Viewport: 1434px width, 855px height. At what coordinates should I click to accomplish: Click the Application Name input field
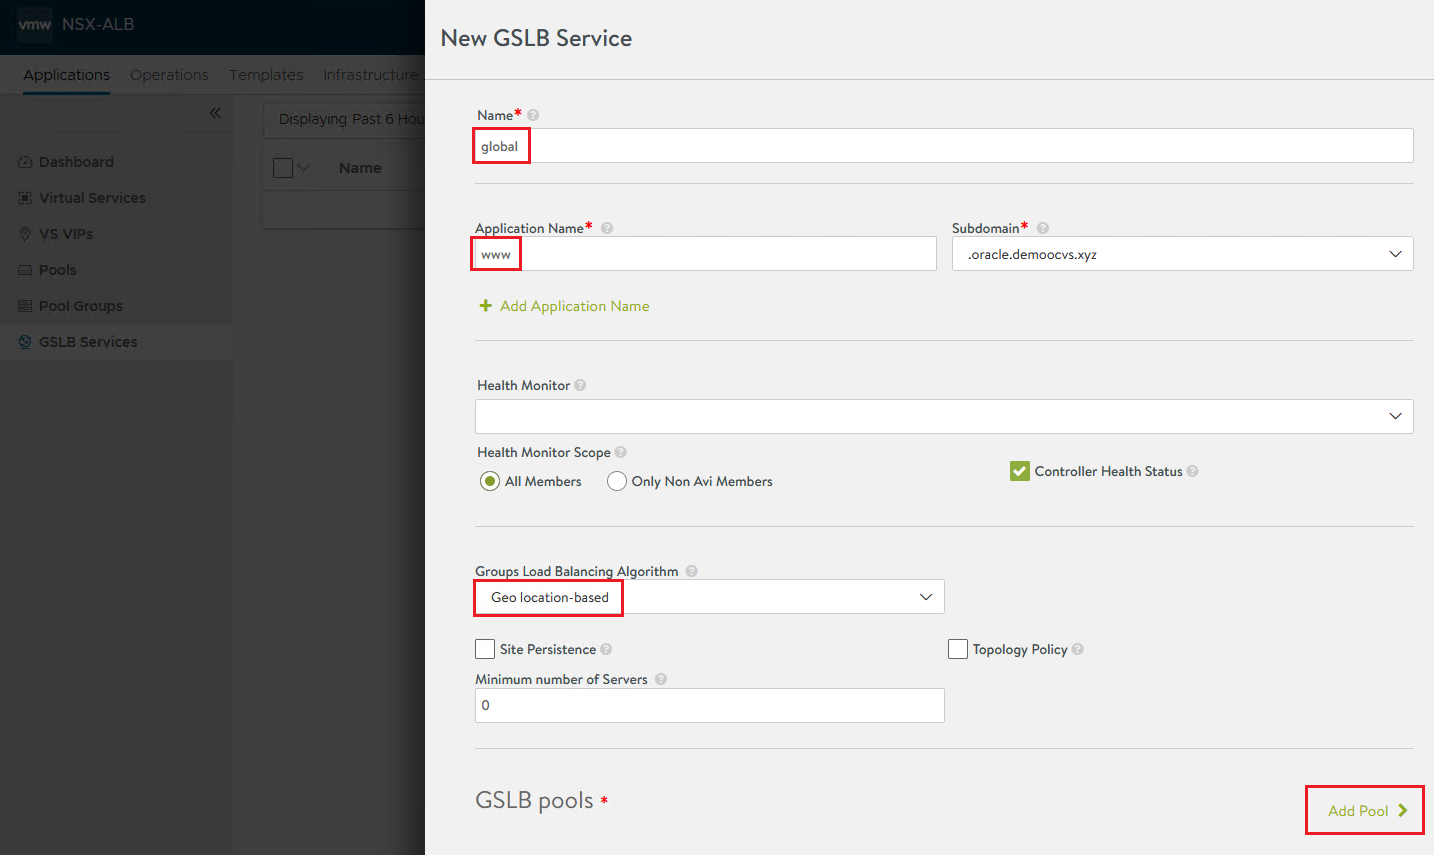point(706,254)
